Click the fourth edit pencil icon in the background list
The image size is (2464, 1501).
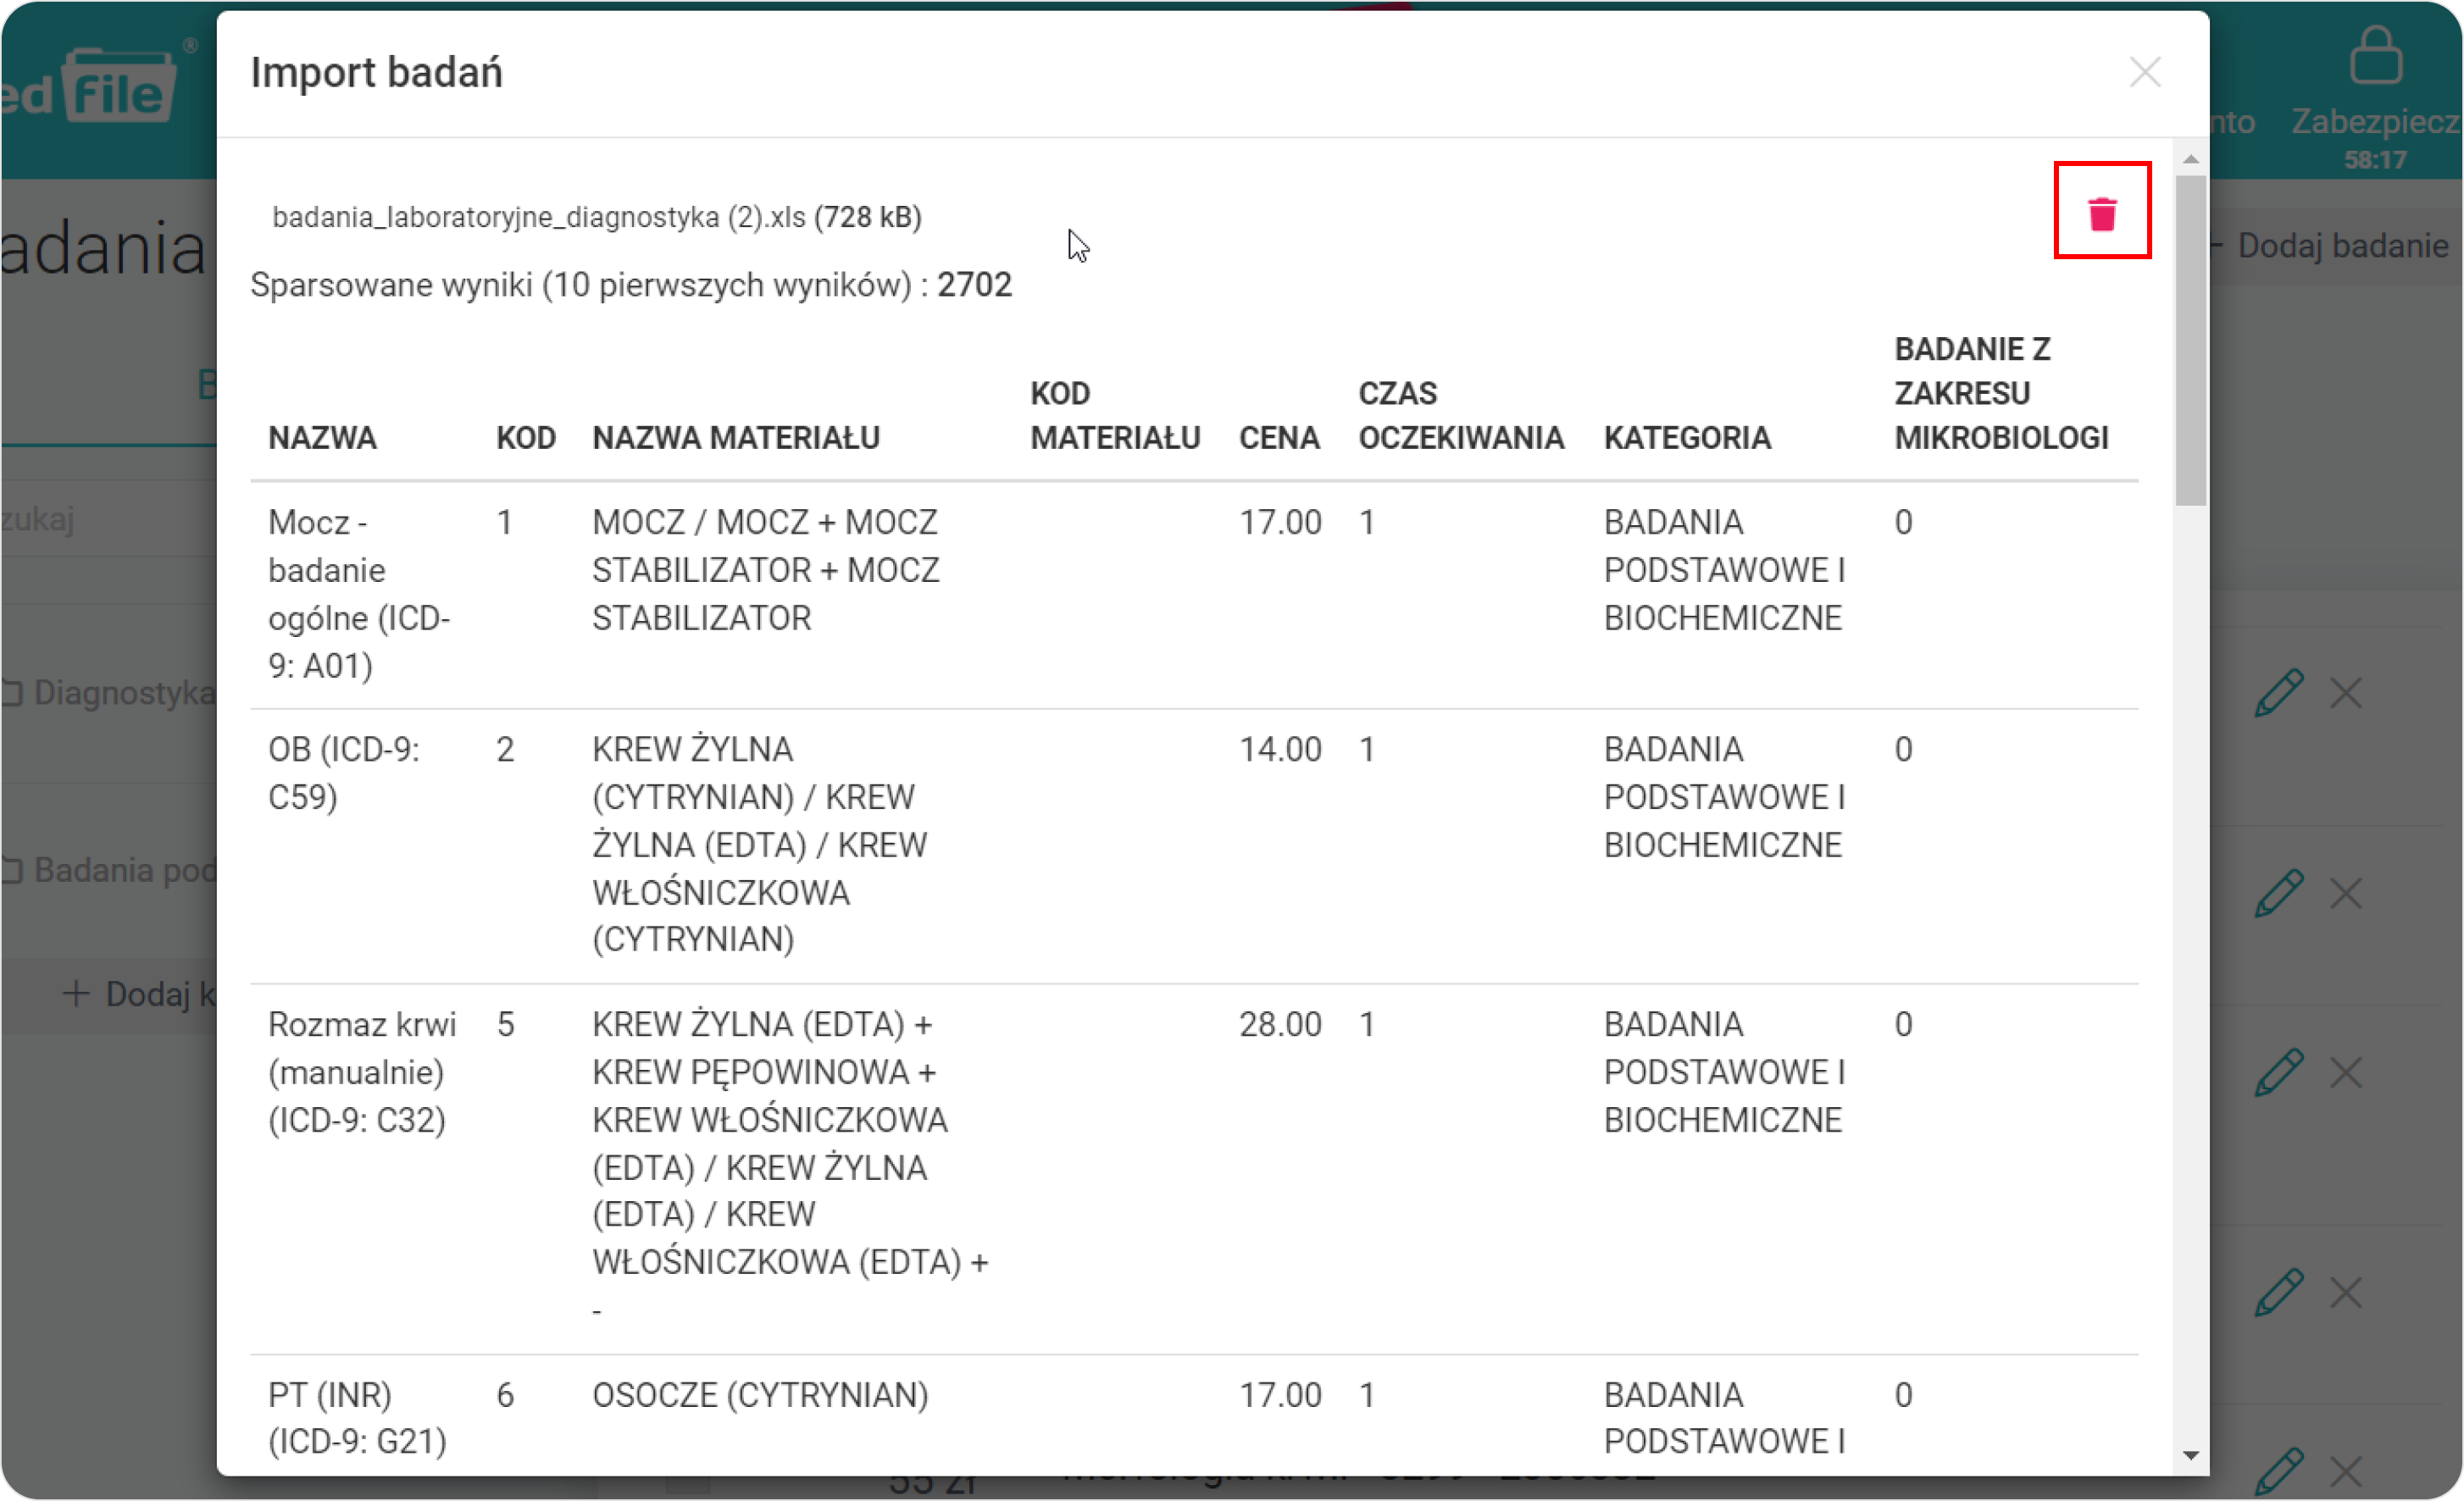(2278, 1293)
